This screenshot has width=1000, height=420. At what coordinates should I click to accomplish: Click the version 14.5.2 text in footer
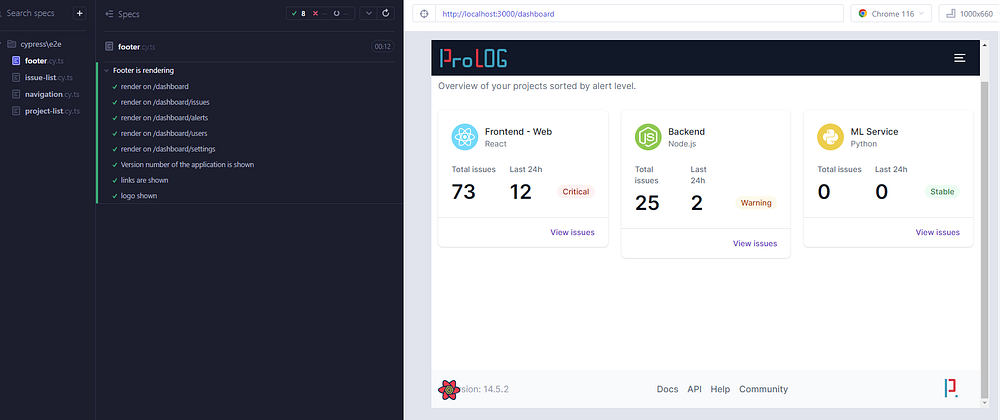coord(485,389)
